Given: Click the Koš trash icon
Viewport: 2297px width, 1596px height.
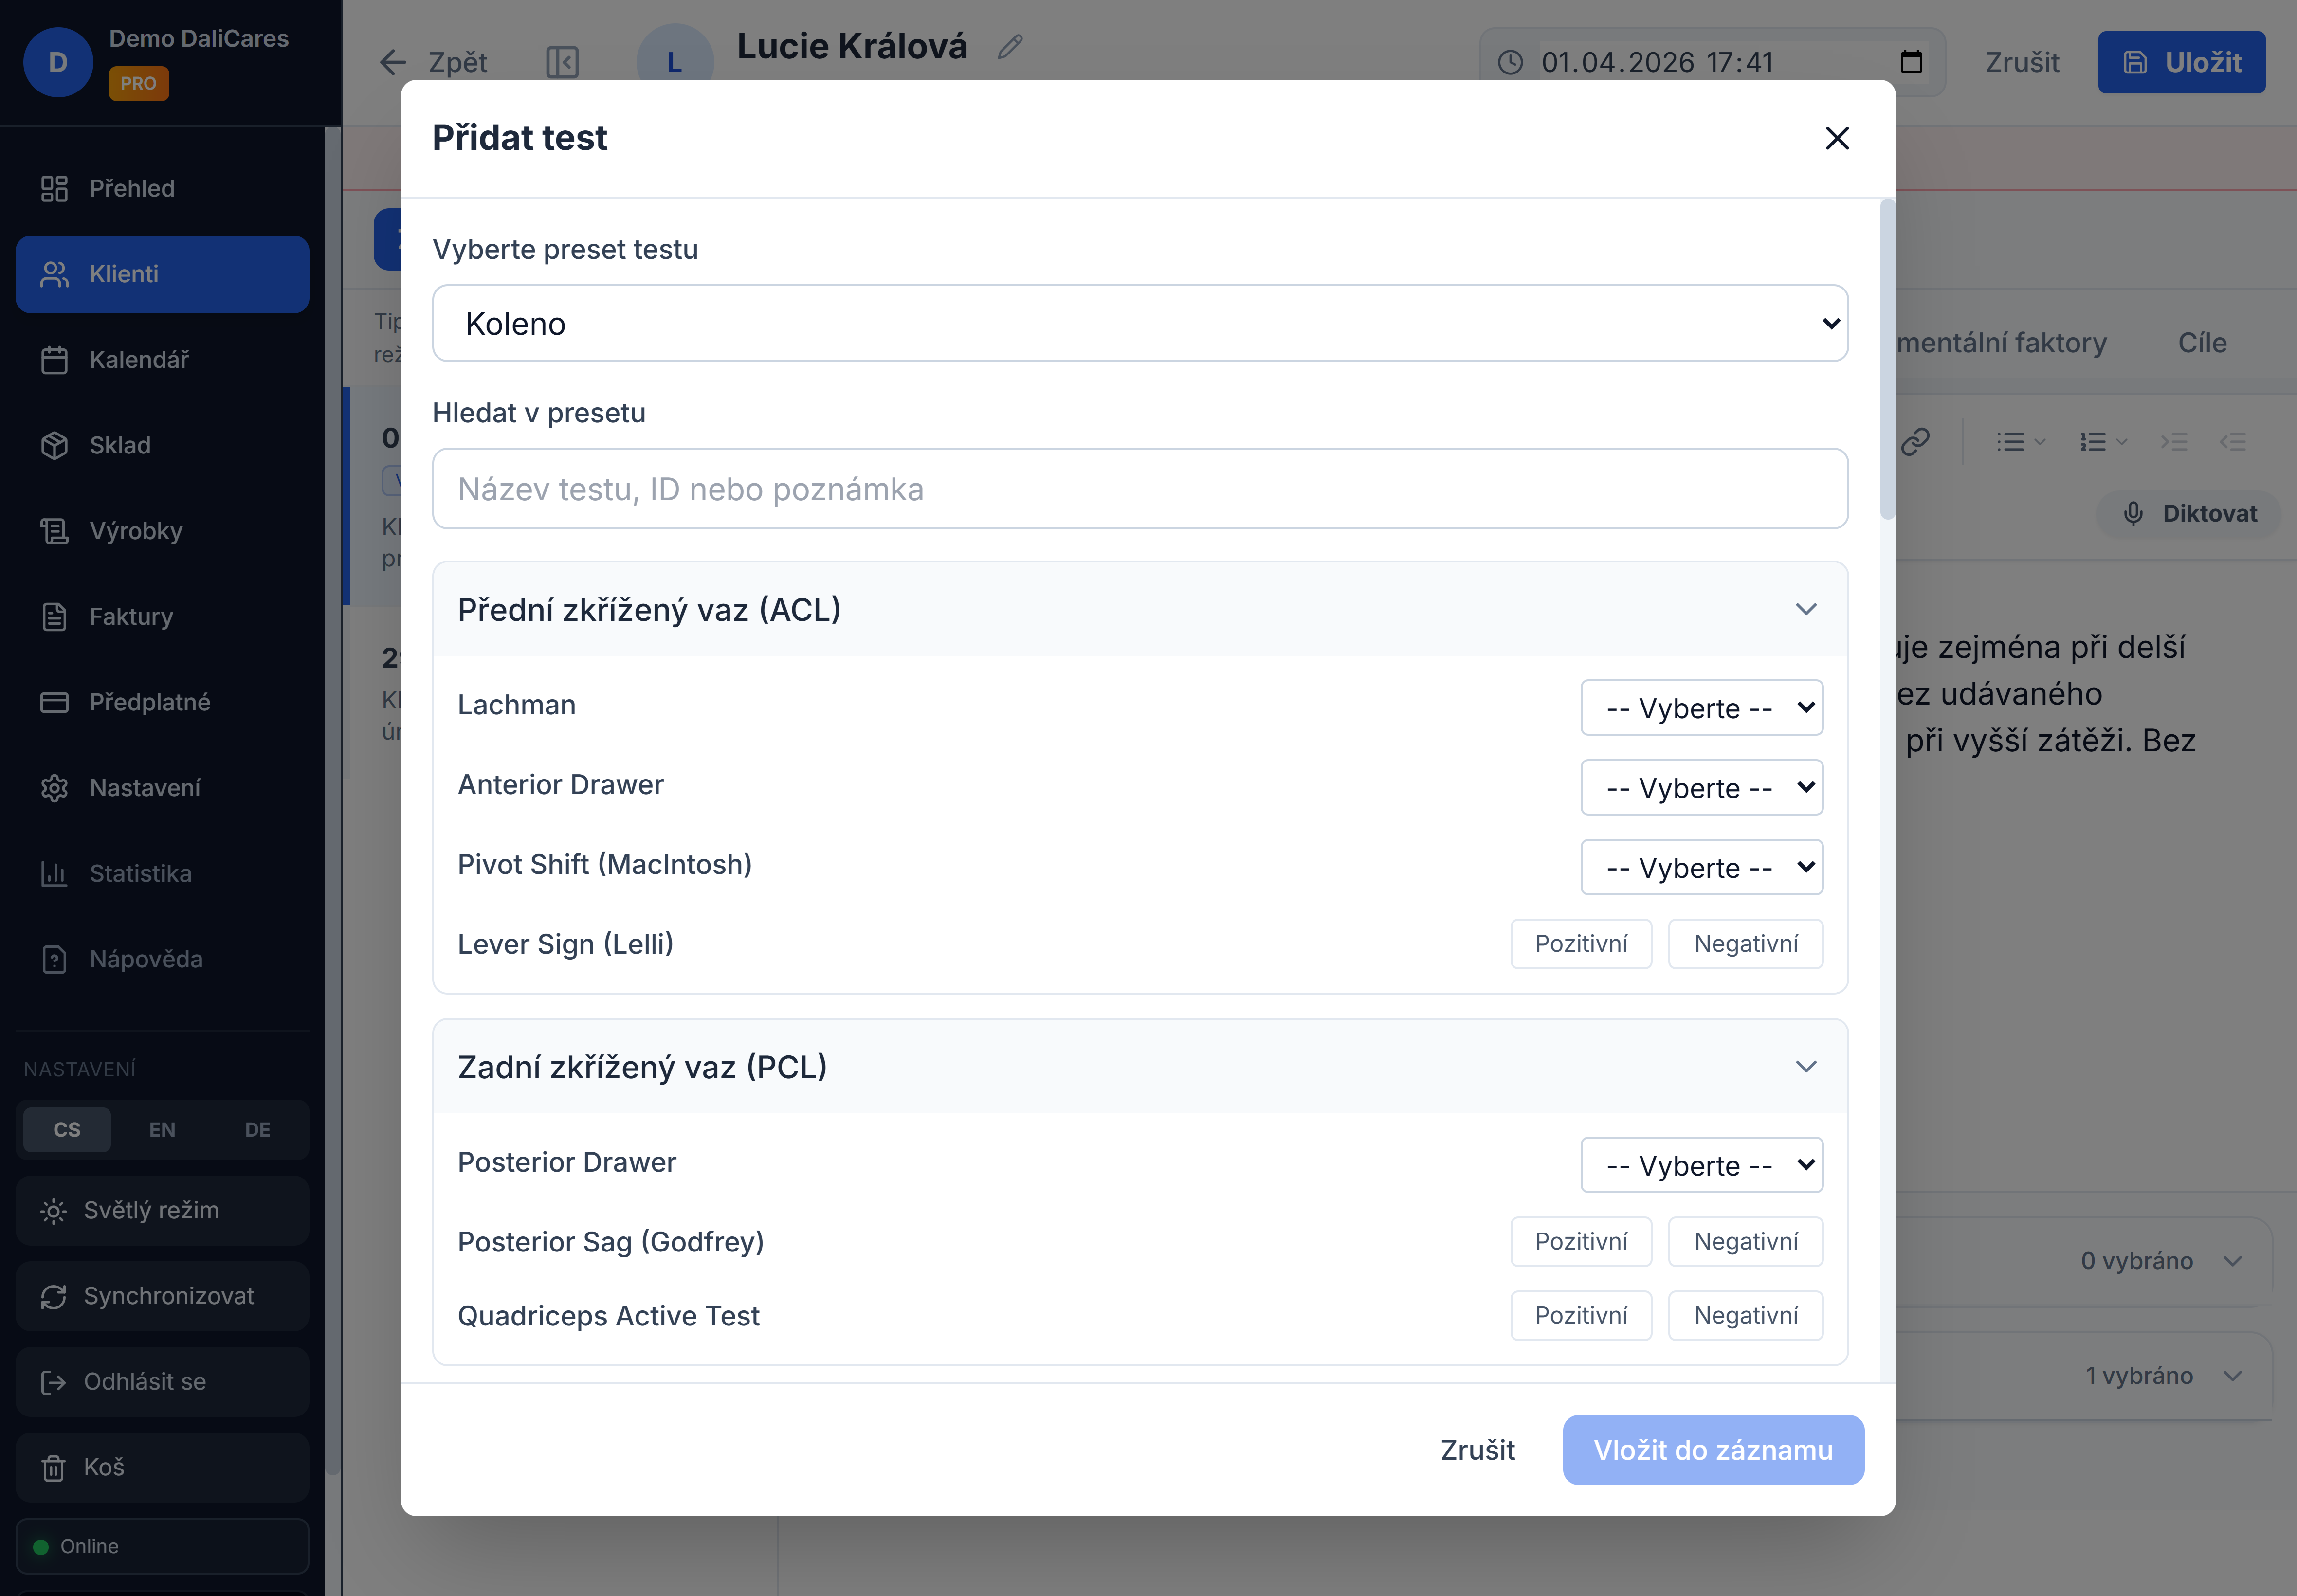Looking at the screenshot, I should (53, 1468).
